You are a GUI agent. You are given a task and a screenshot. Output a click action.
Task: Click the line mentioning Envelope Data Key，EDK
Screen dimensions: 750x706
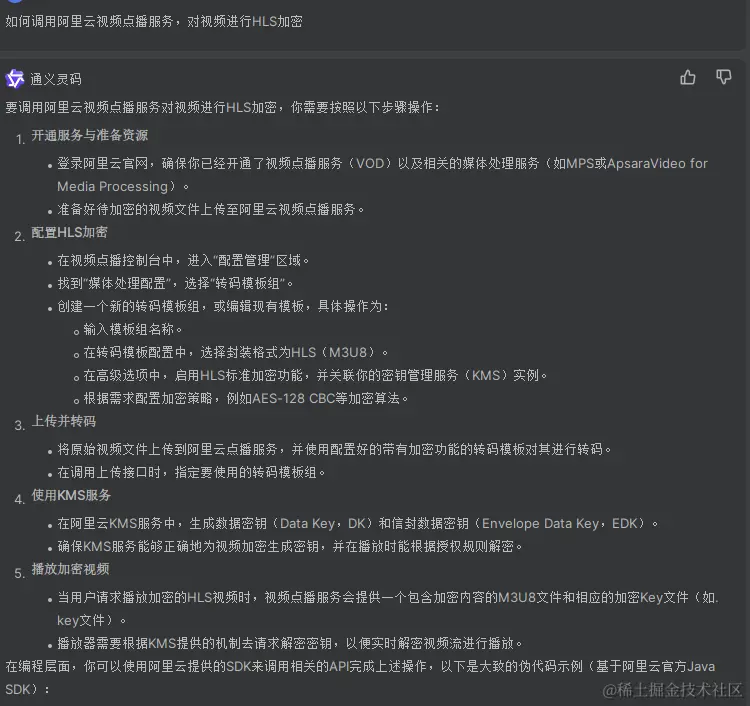click(358, 524)
